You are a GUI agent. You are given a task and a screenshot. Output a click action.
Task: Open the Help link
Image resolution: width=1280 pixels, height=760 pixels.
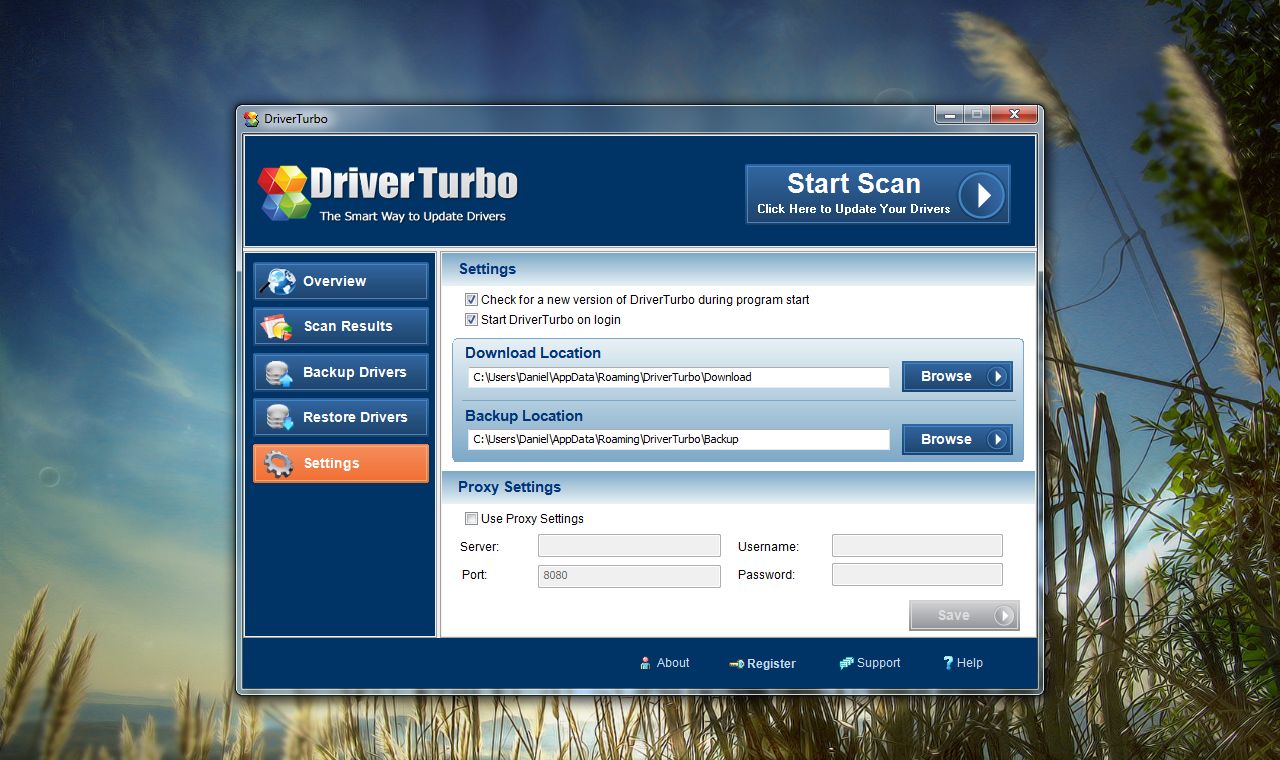(x=969, y=663)
